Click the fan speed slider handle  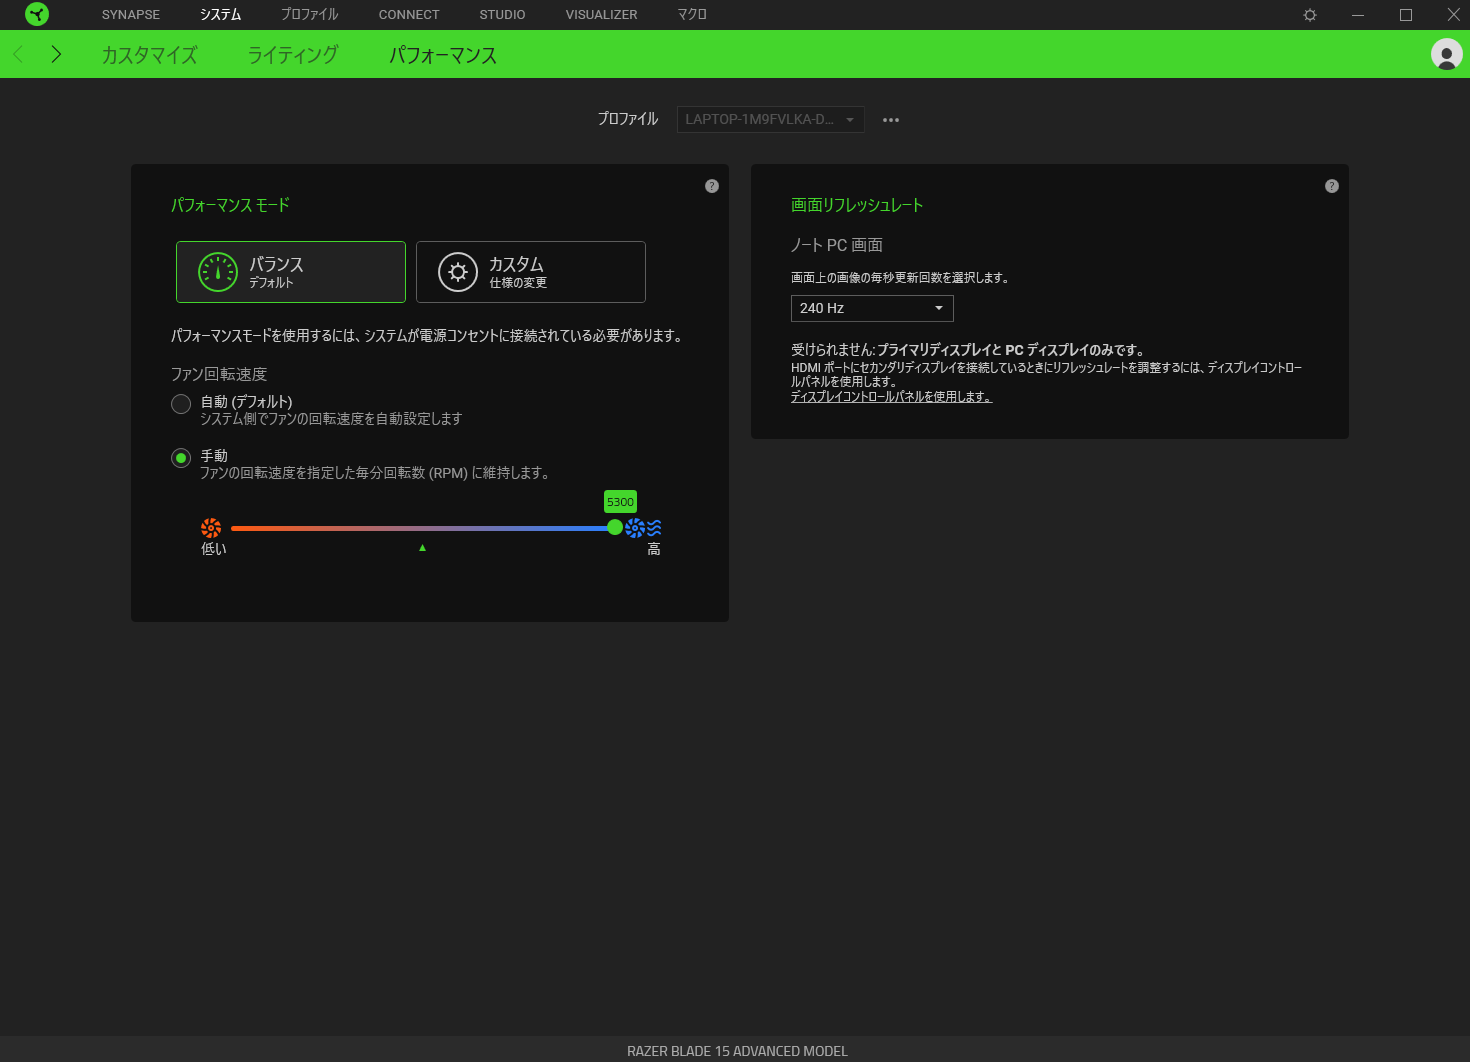pos(615,528)
